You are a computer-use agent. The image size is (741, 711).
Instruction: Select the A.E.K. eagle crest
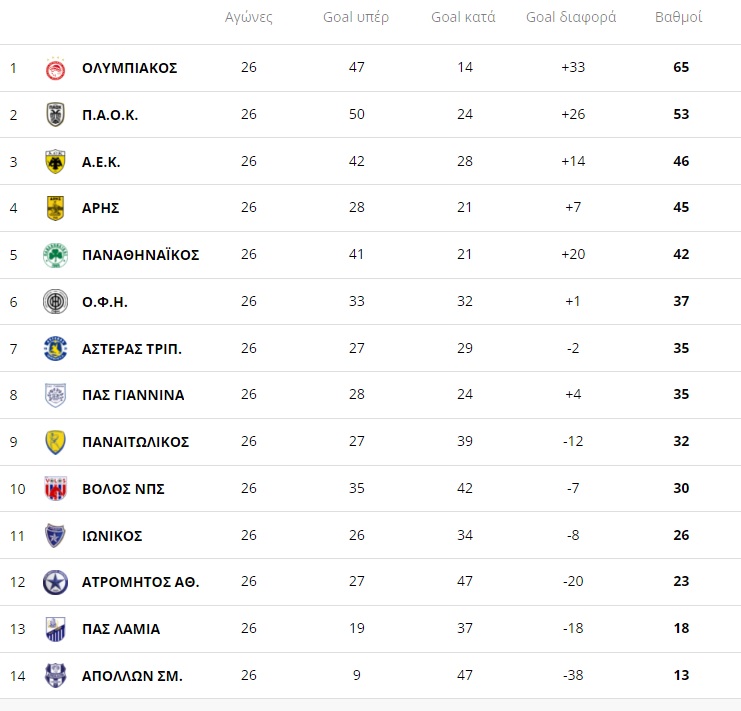tap(55, 162)
